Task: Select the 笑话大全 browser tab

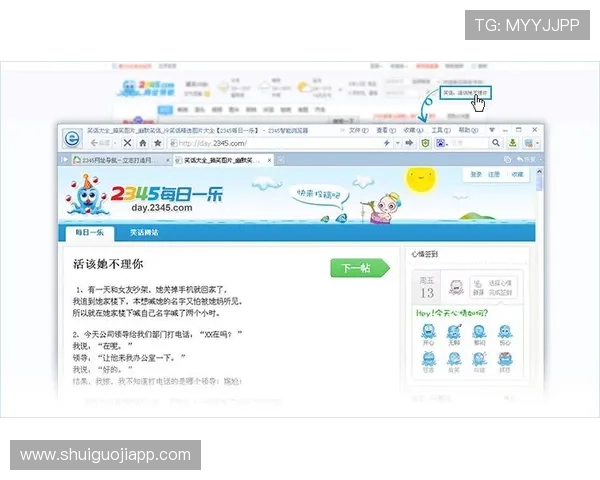Action: tap(221, 160)
